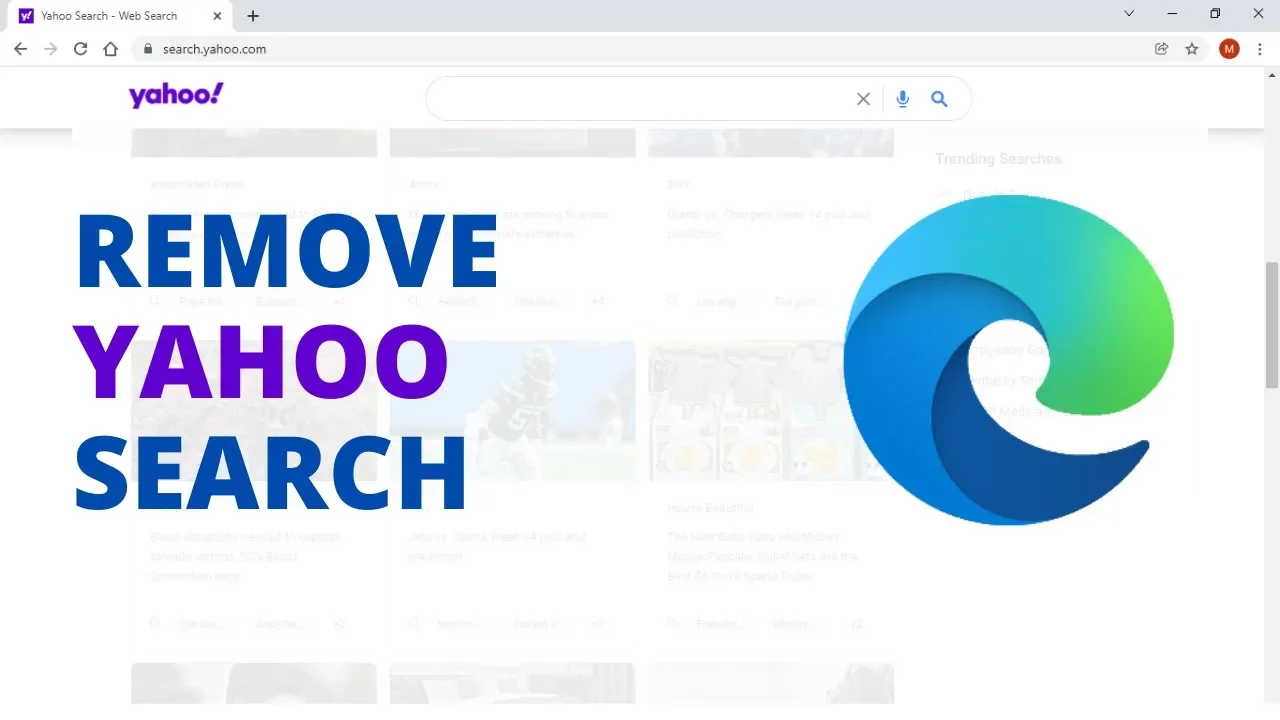1280x720 pixels.
Task: Share this page from the address bar
Action: [x=1161, y=49]
